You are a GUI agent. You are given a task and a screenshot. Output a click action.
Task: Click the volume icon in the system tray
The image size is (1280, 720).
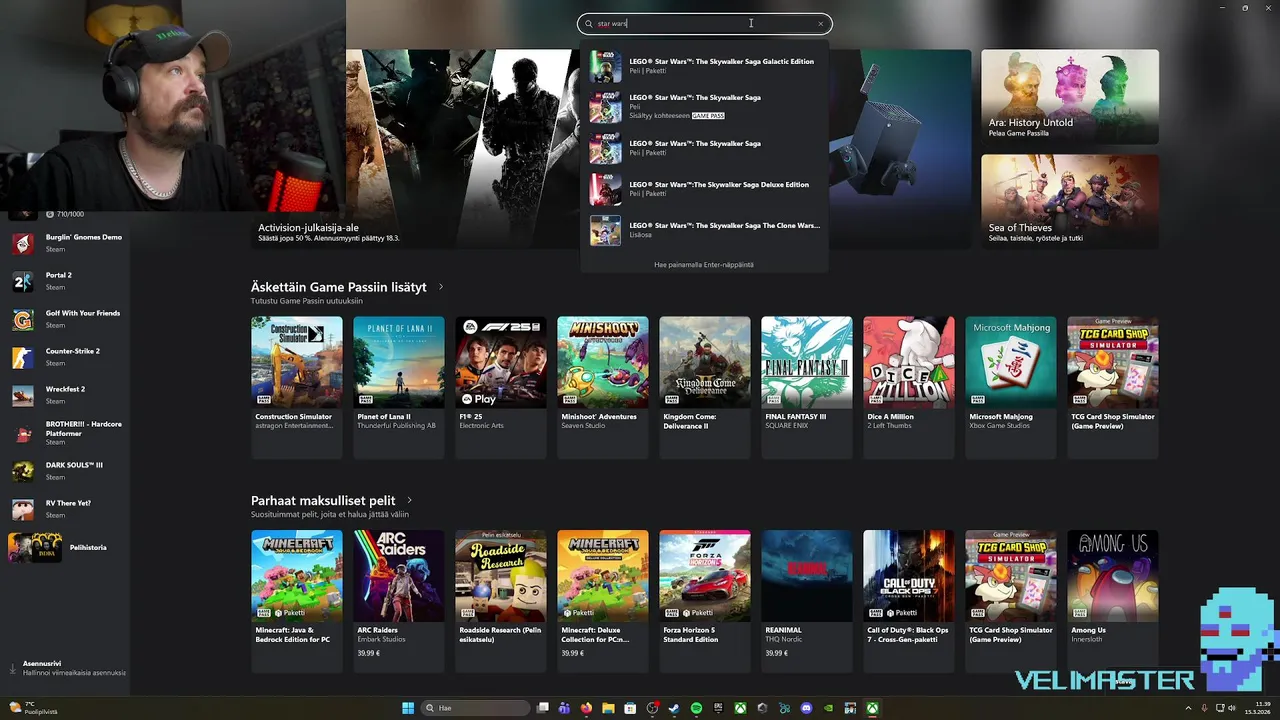click(1231, 708)
